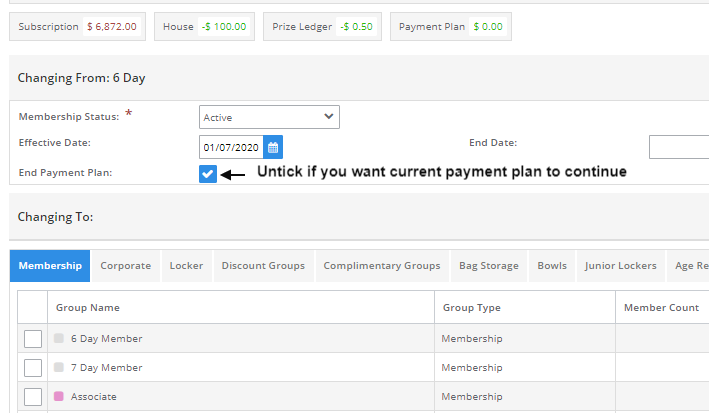
Task: Switch to the Corporate tab
Action: point(126,266)
